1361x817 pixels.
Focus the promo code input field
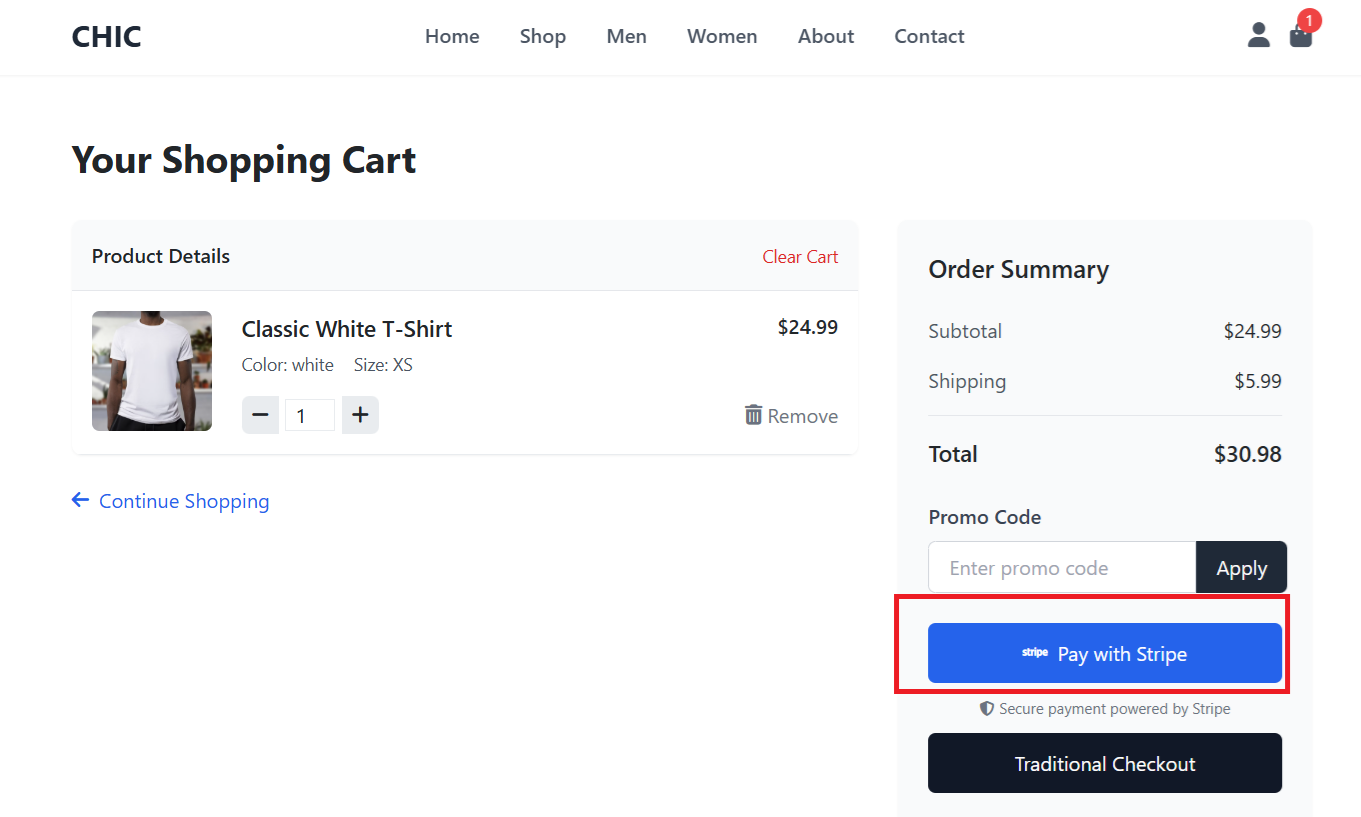tap(1061, 568)
